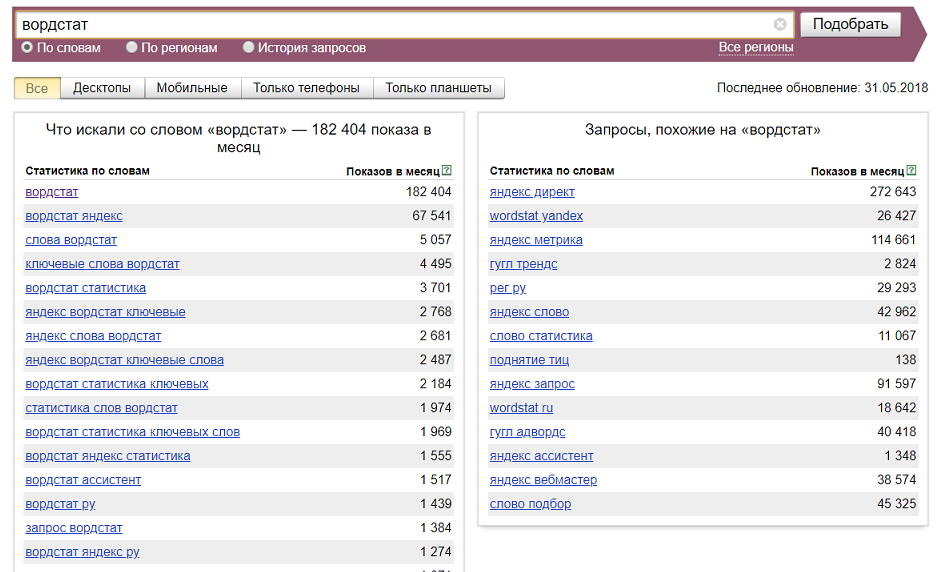Click the 'Запросы, похожие на «вордстат»' heading
The image size is (936, 572).
[x=703, y=130]
